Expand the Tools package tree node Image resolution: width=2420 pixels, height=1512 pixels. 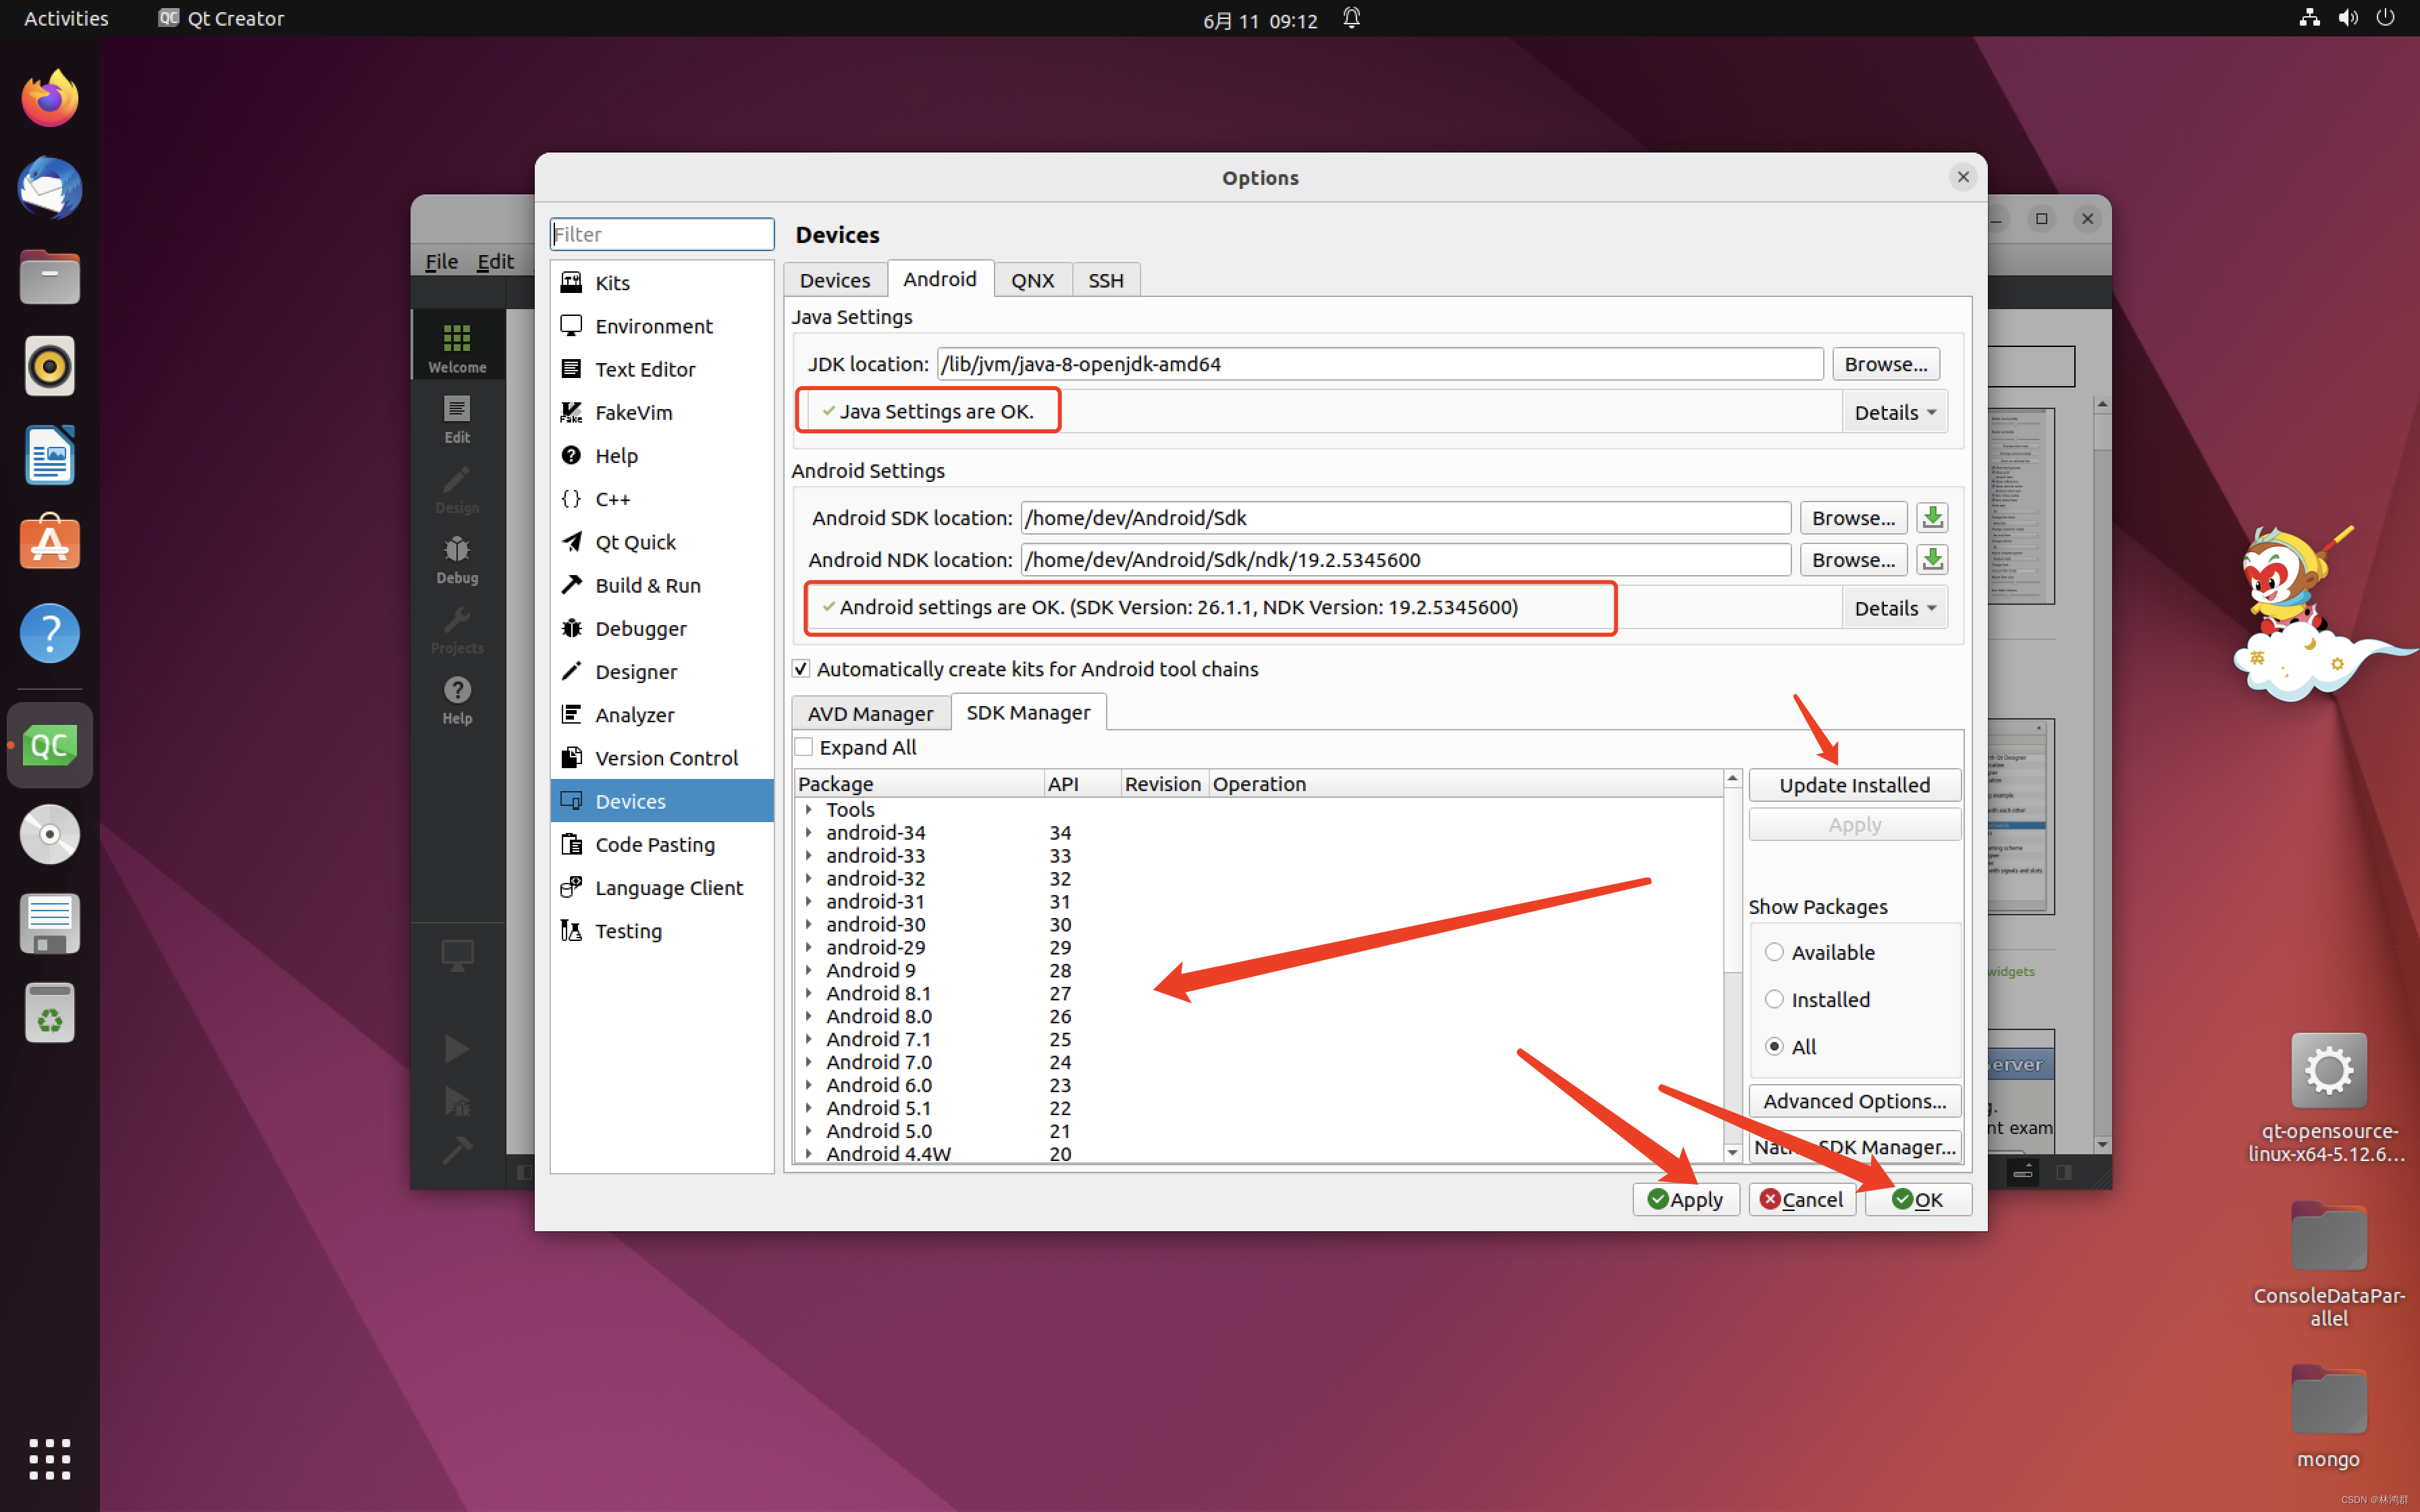tap(808, 810)
